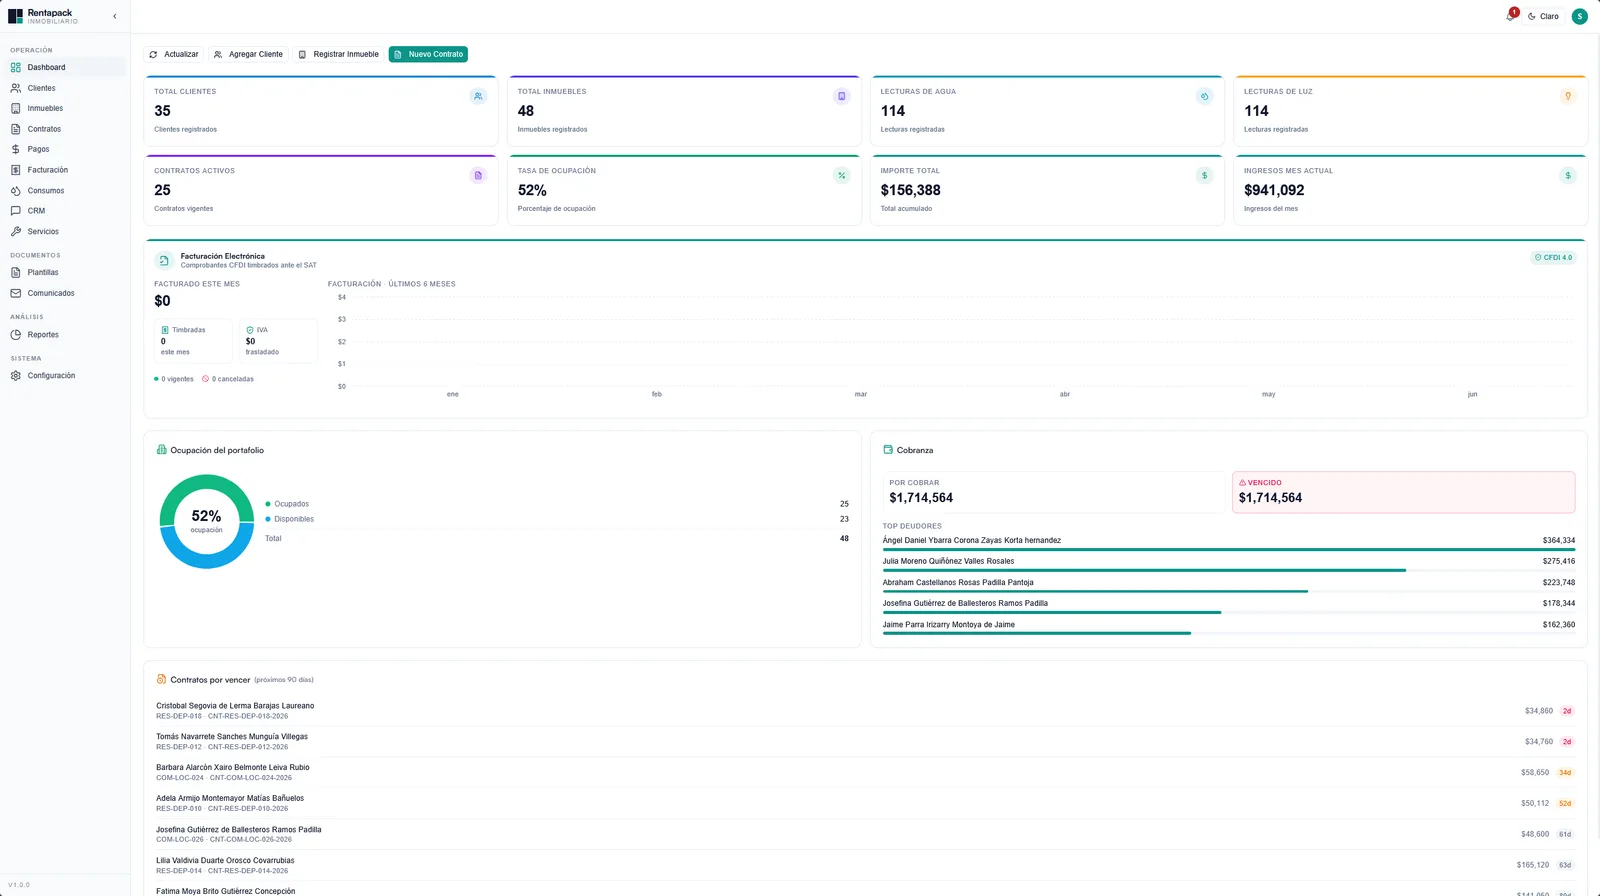Image resolution: width=1600 pixels, height=896 pixels.
Task: Click the Total Clientes card icon
Action: click(x=478, y=96)
